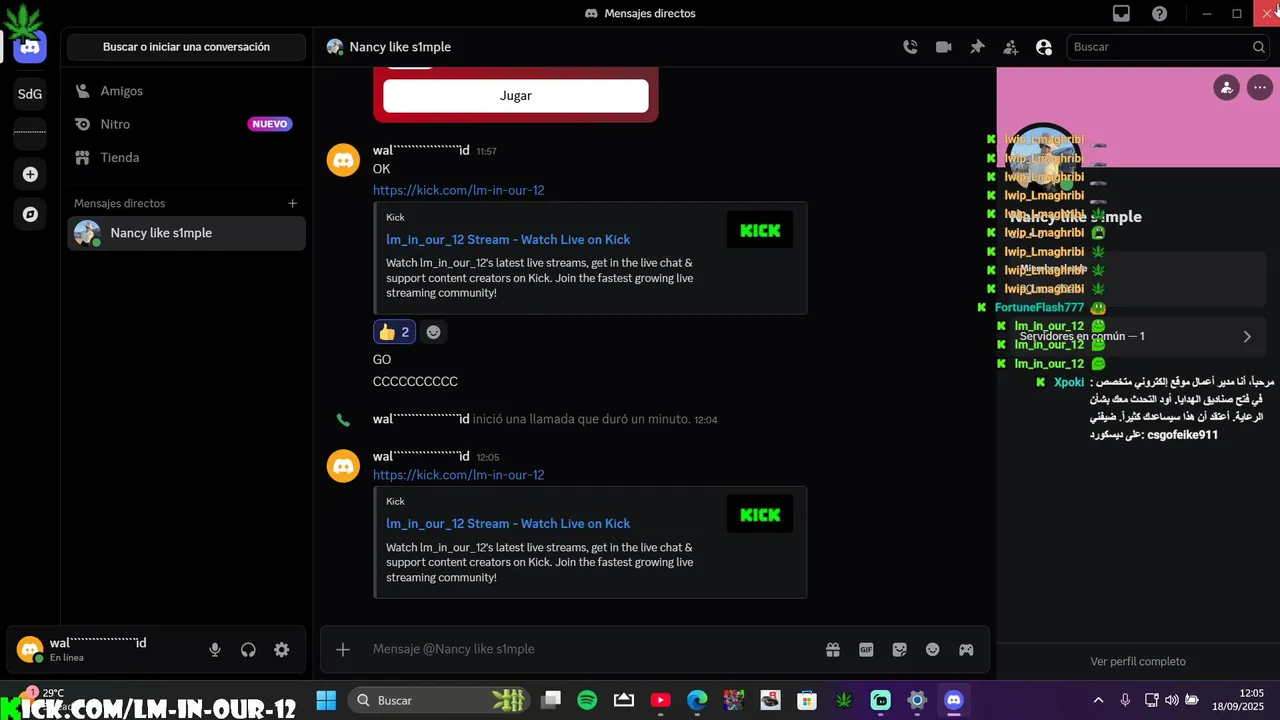Click Ver perfil completo
1280x720 pixels.
1138,661
